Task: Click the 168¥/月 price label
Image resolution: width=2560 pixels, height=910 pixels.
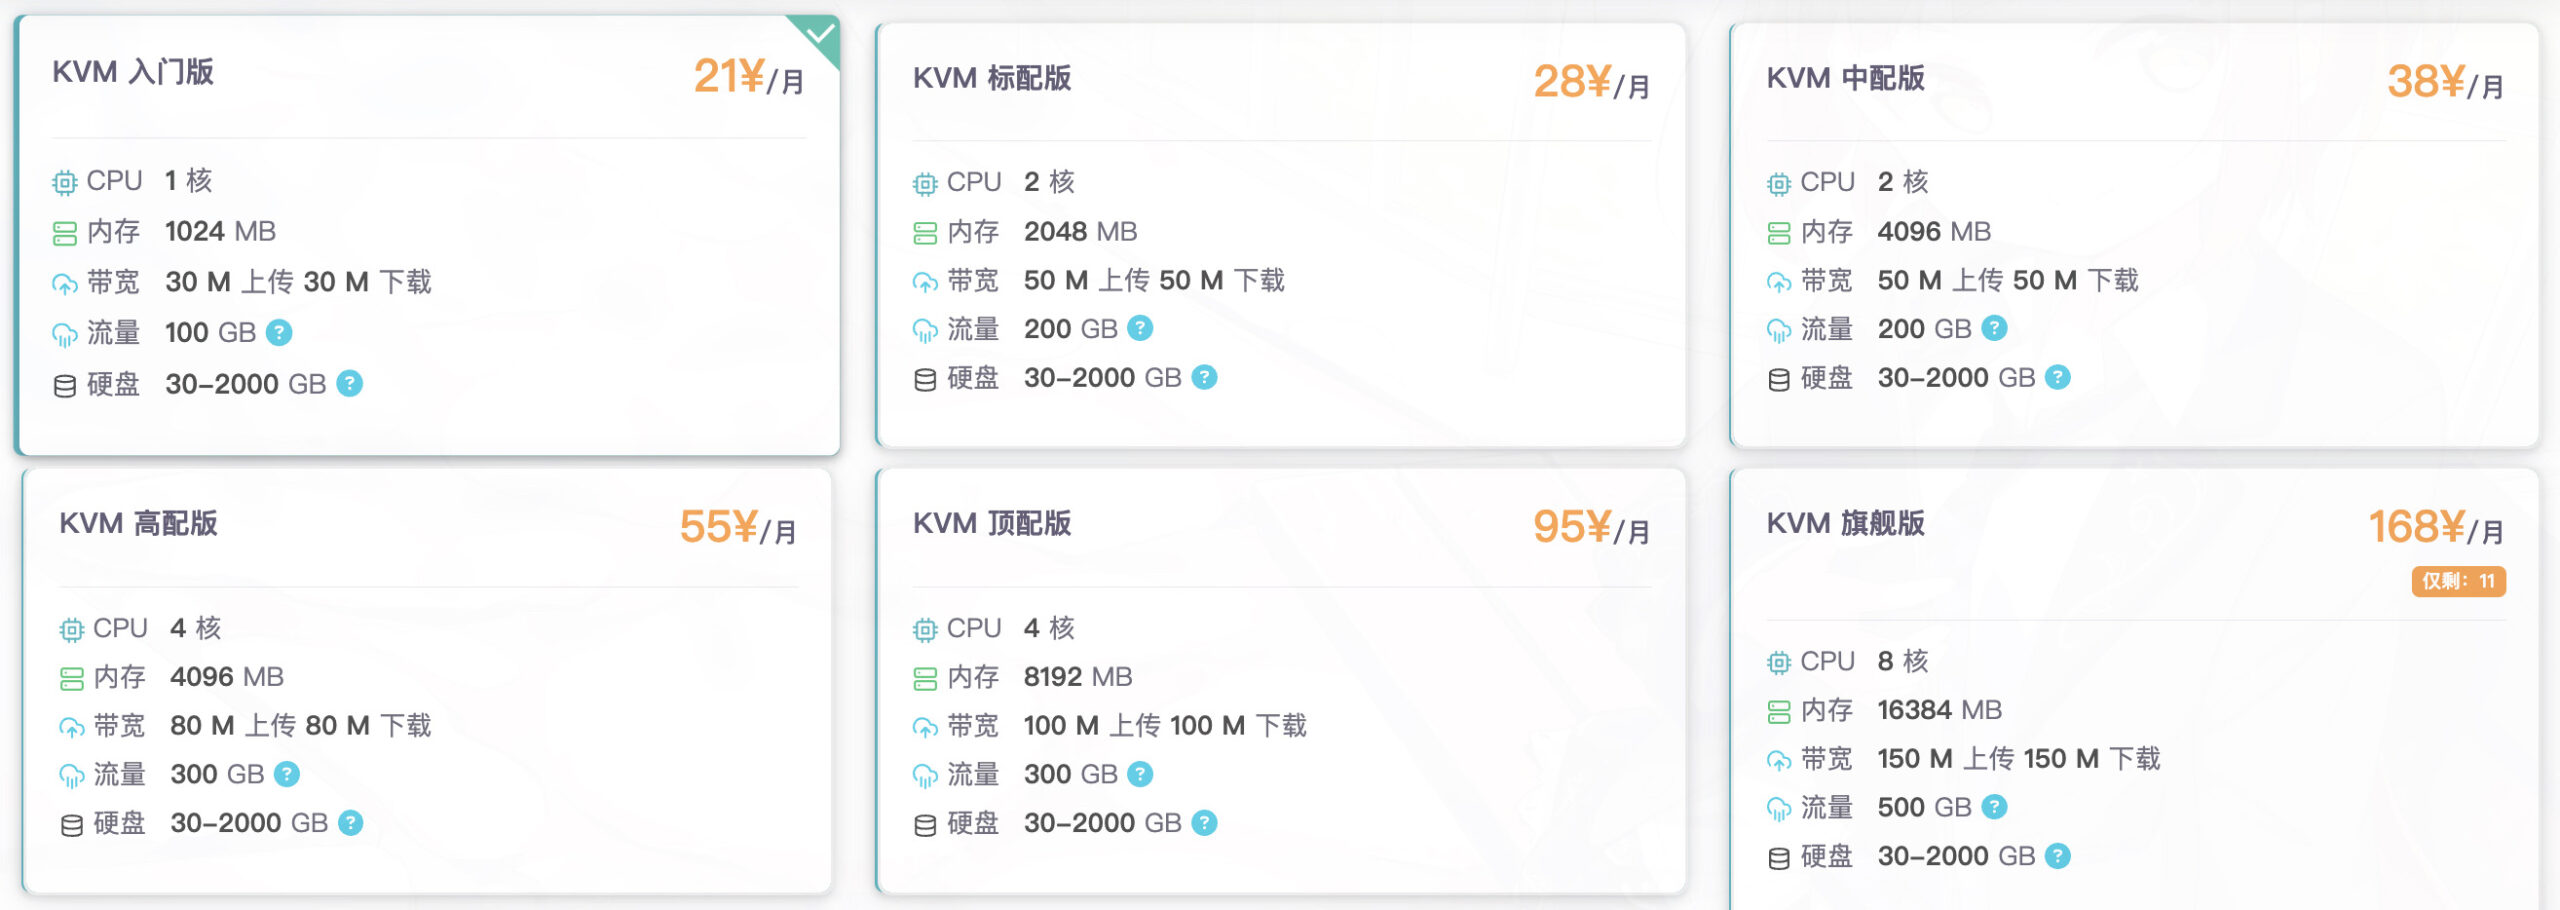Action: pos(2436,527)
